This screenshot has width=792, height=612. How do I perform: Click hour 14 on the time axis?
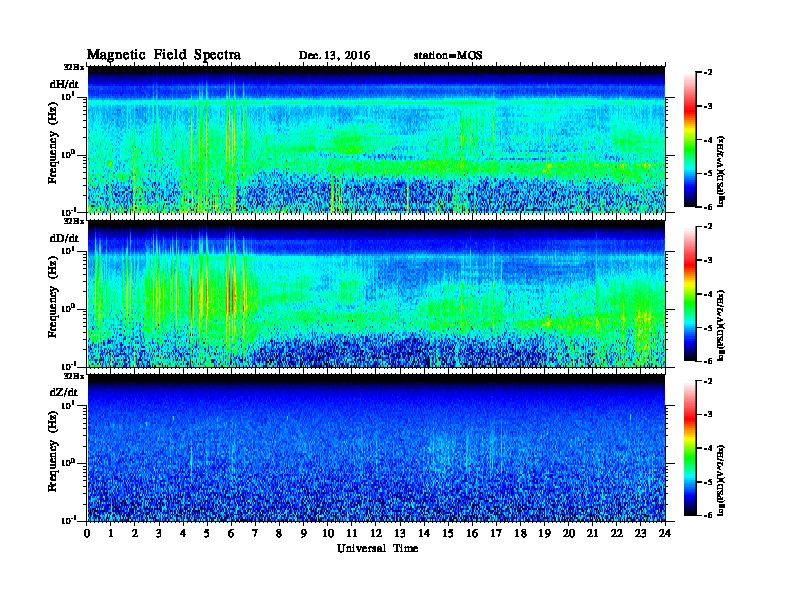[424, 534]
